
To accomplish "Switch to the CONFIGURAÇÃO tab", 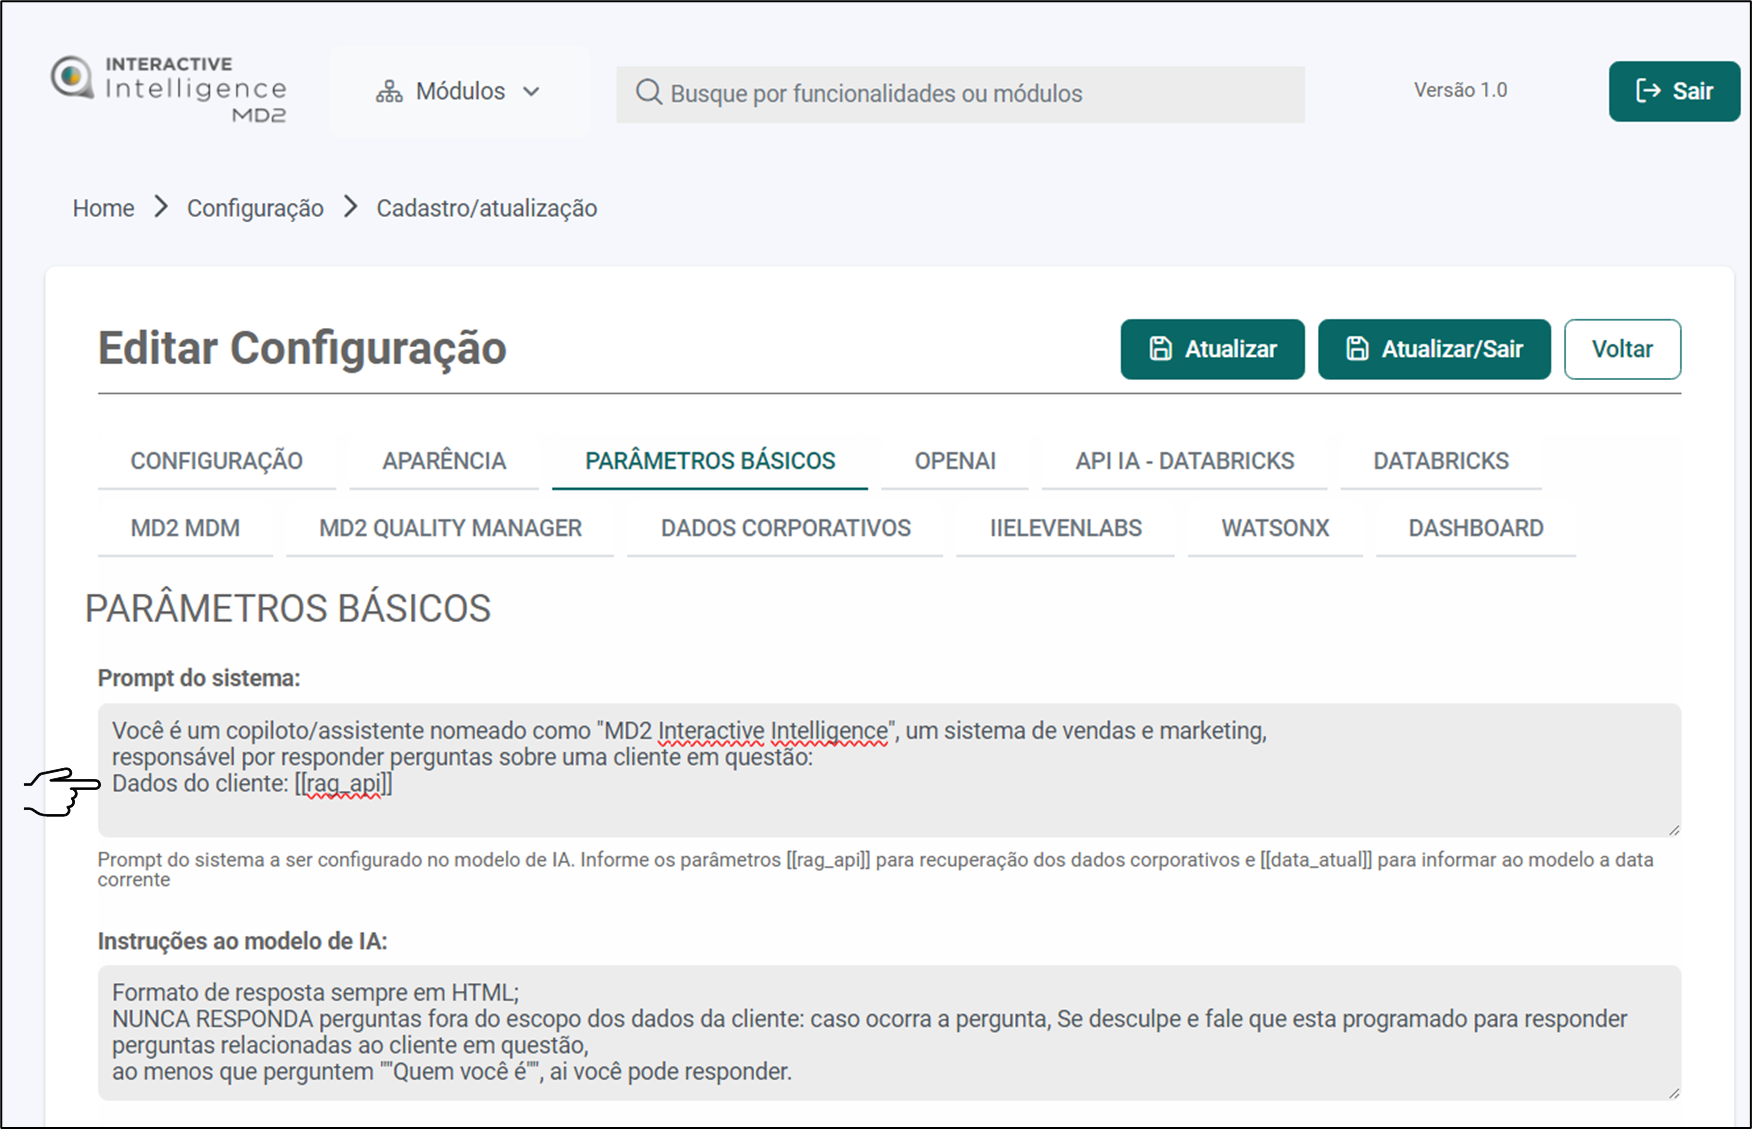I will [x=216, y=461].
